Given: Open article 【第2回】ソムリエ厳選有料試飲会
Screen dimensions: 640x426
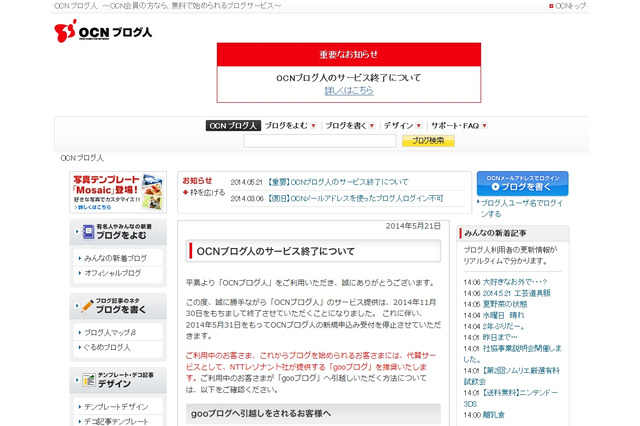Looking at the screenshot, I should tap(512, 376).
